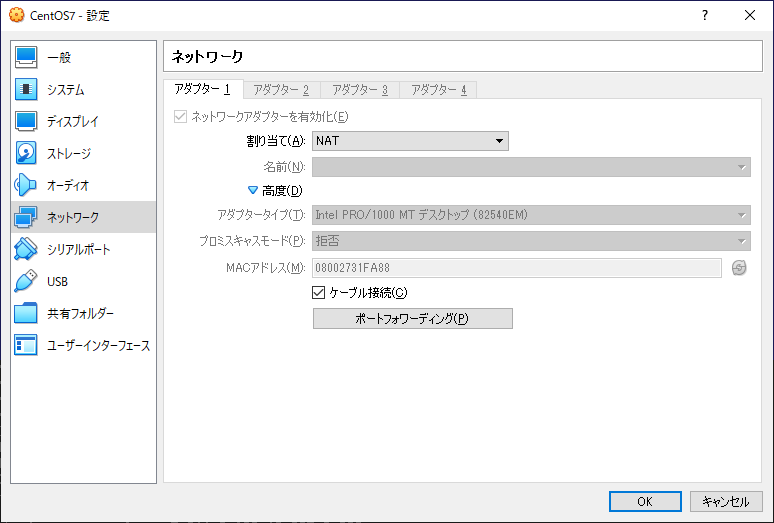Switch to the アダプター 2 tab
The image size is (774, 523).
(281, 90)
